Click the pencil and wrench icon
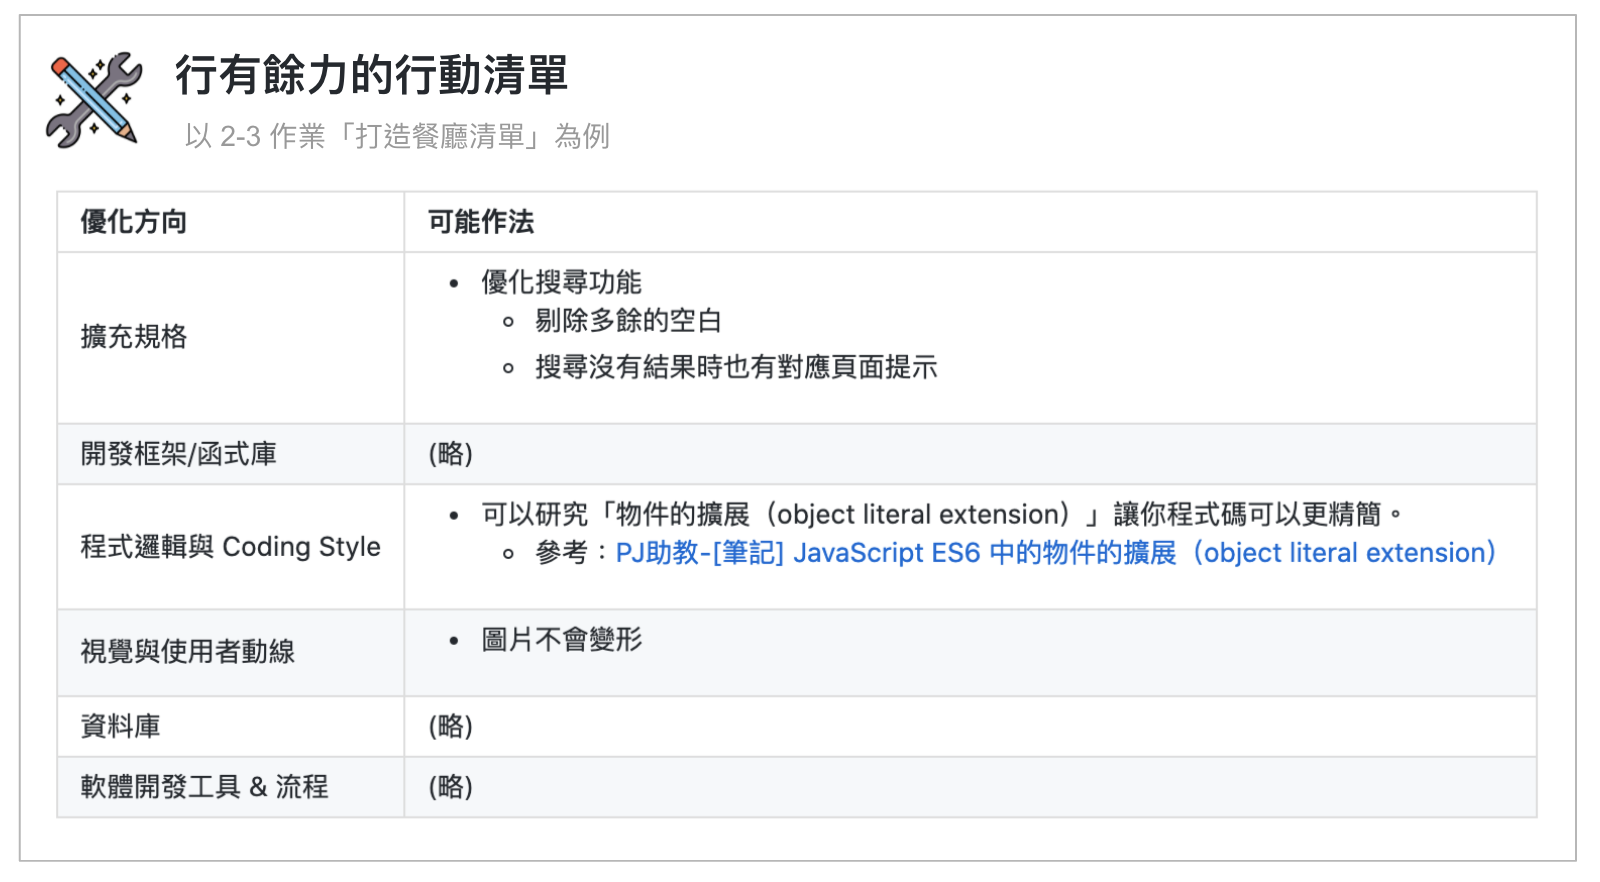 (94, 100)
